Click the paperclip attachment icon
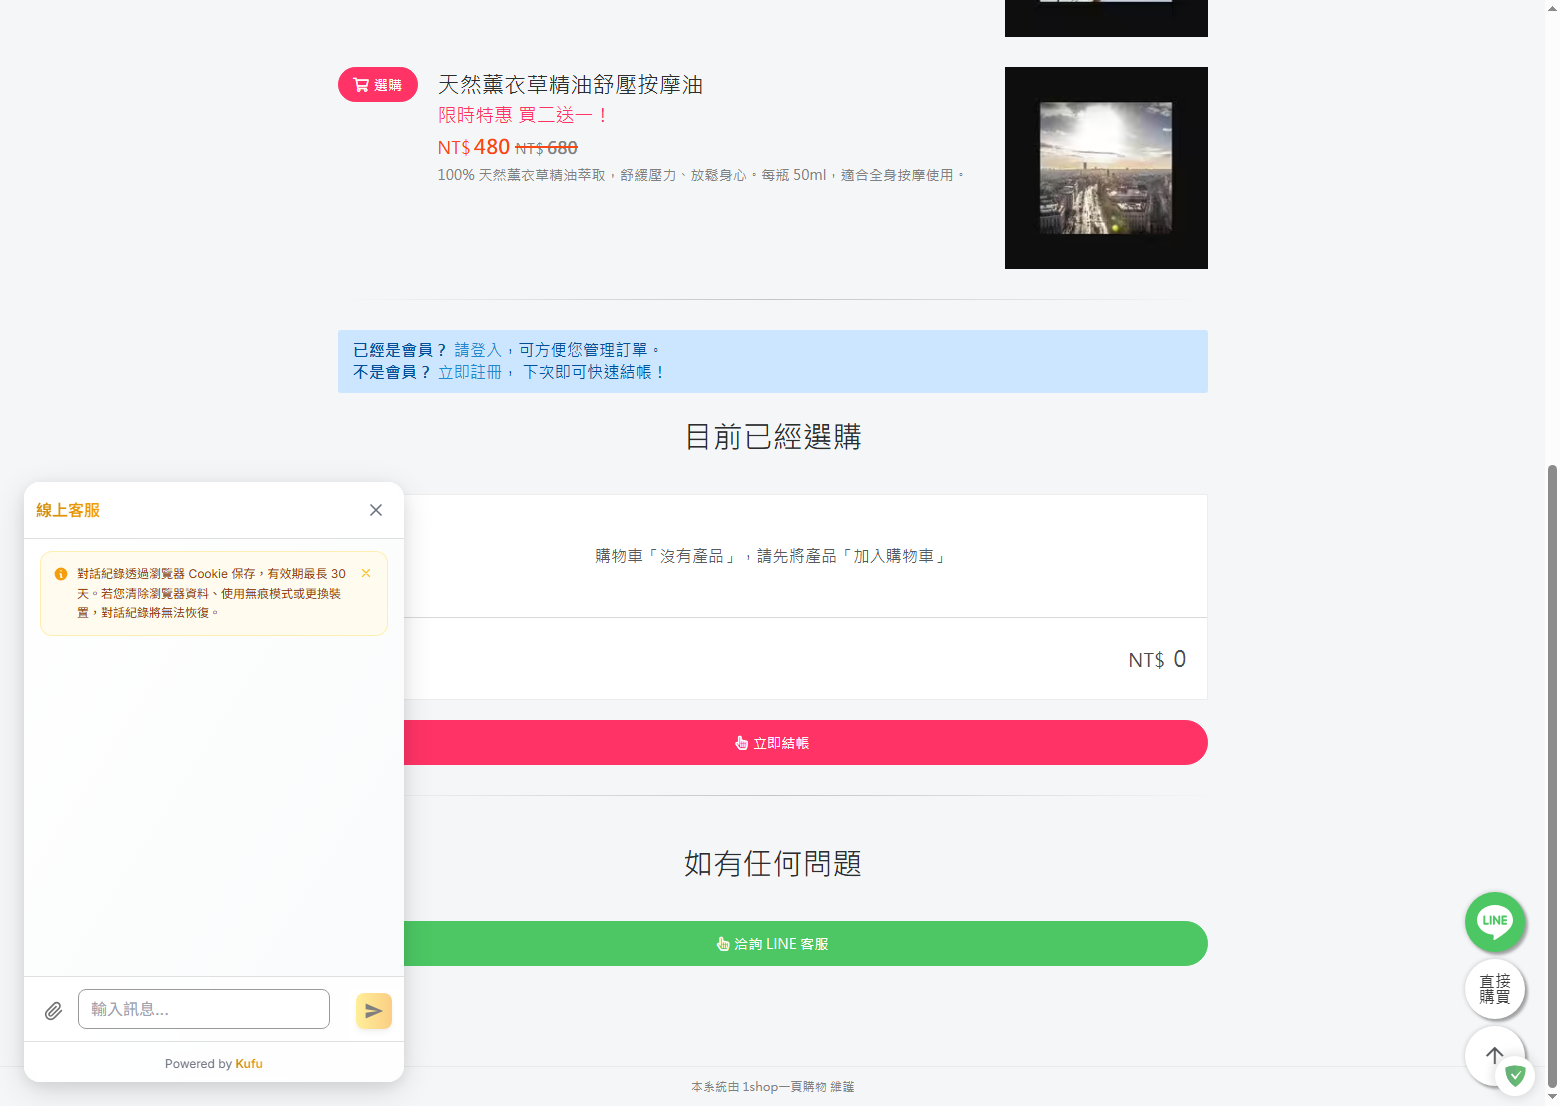This screenshot has width=1560, height=1106. [x=53, y=1010]
